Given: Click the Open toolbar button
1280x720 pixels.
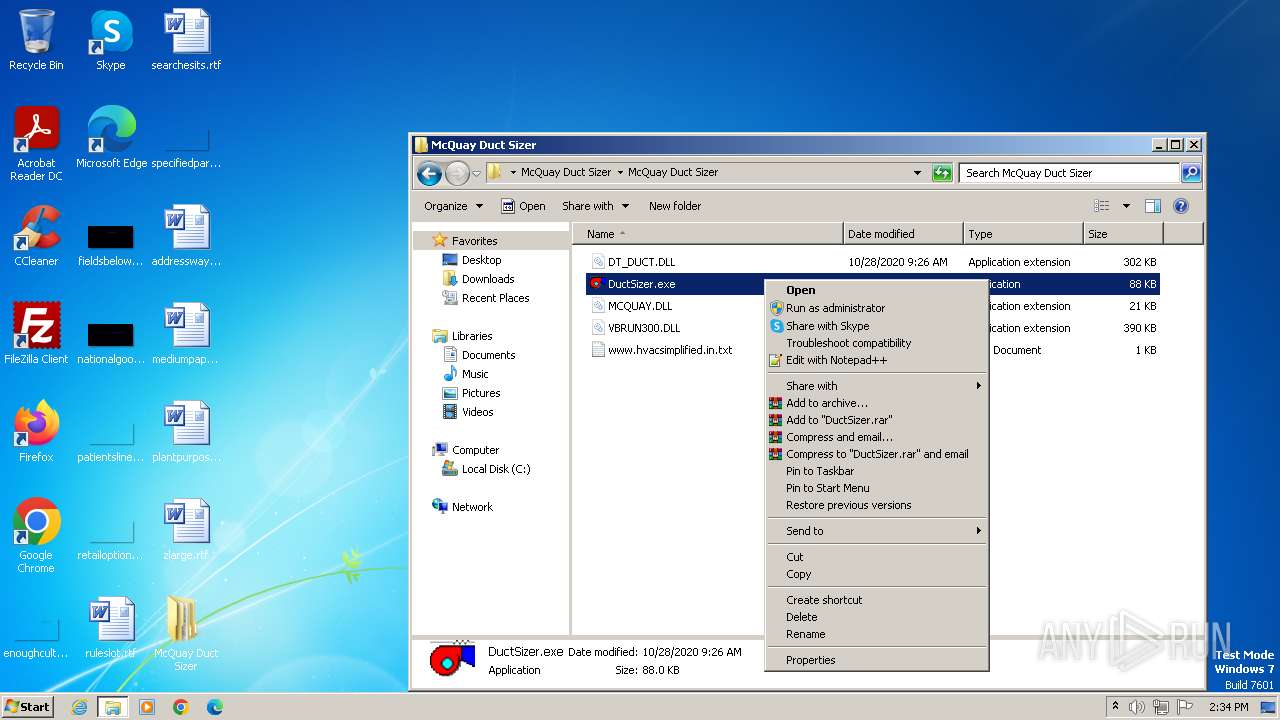Looking at the screenshot, I should [523, 206].
